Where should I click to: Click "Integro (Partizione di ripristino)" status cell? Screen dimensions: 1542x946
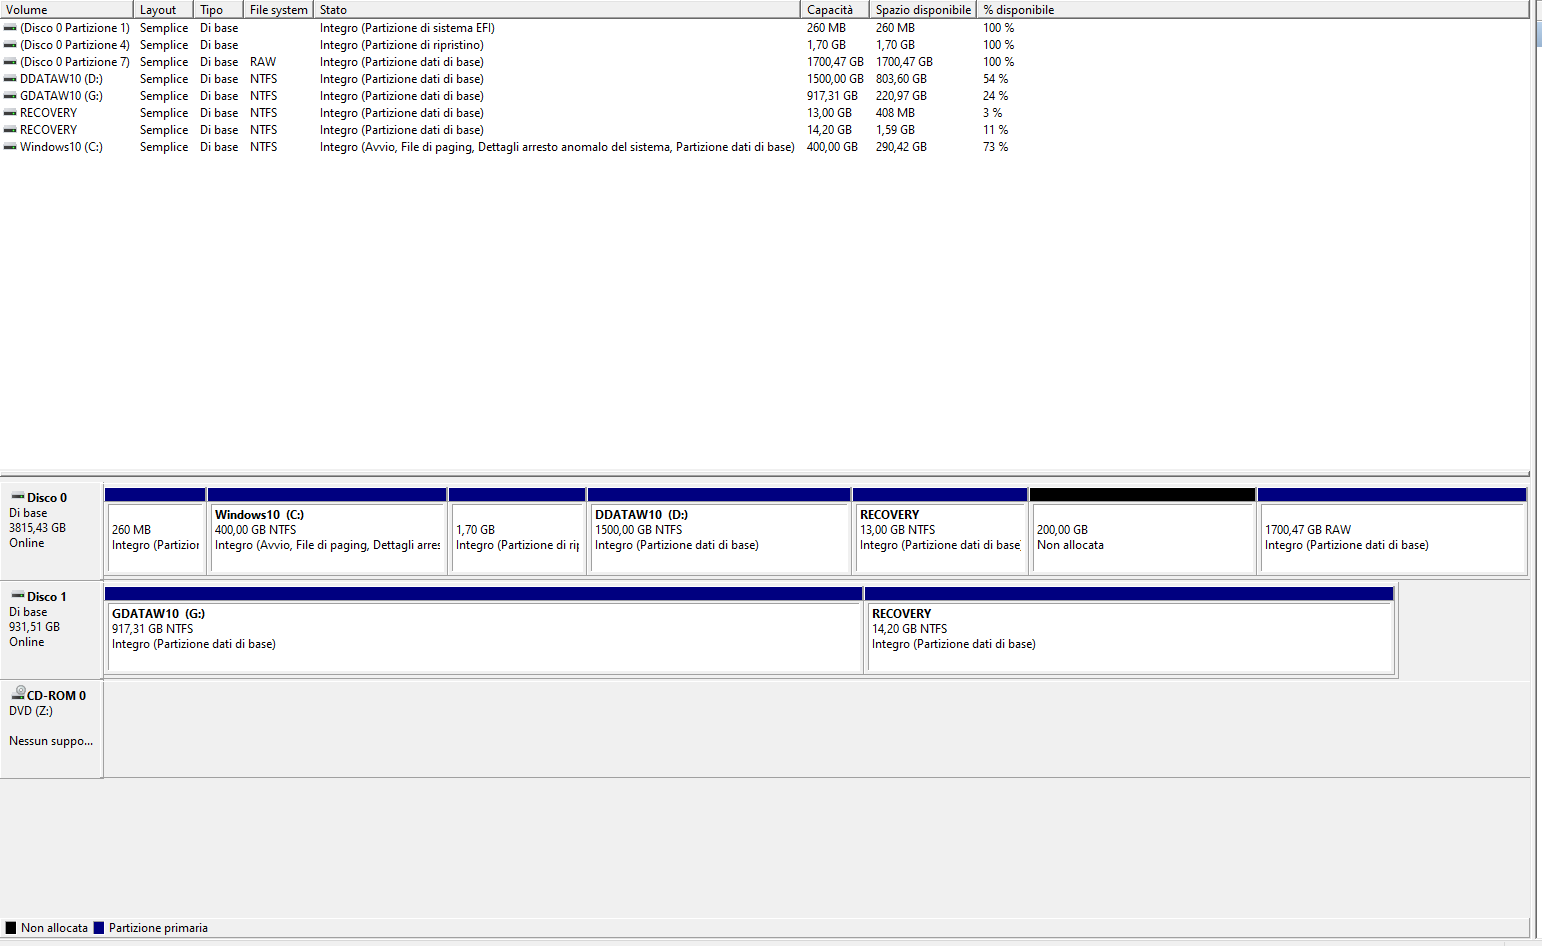click(402, 45)
